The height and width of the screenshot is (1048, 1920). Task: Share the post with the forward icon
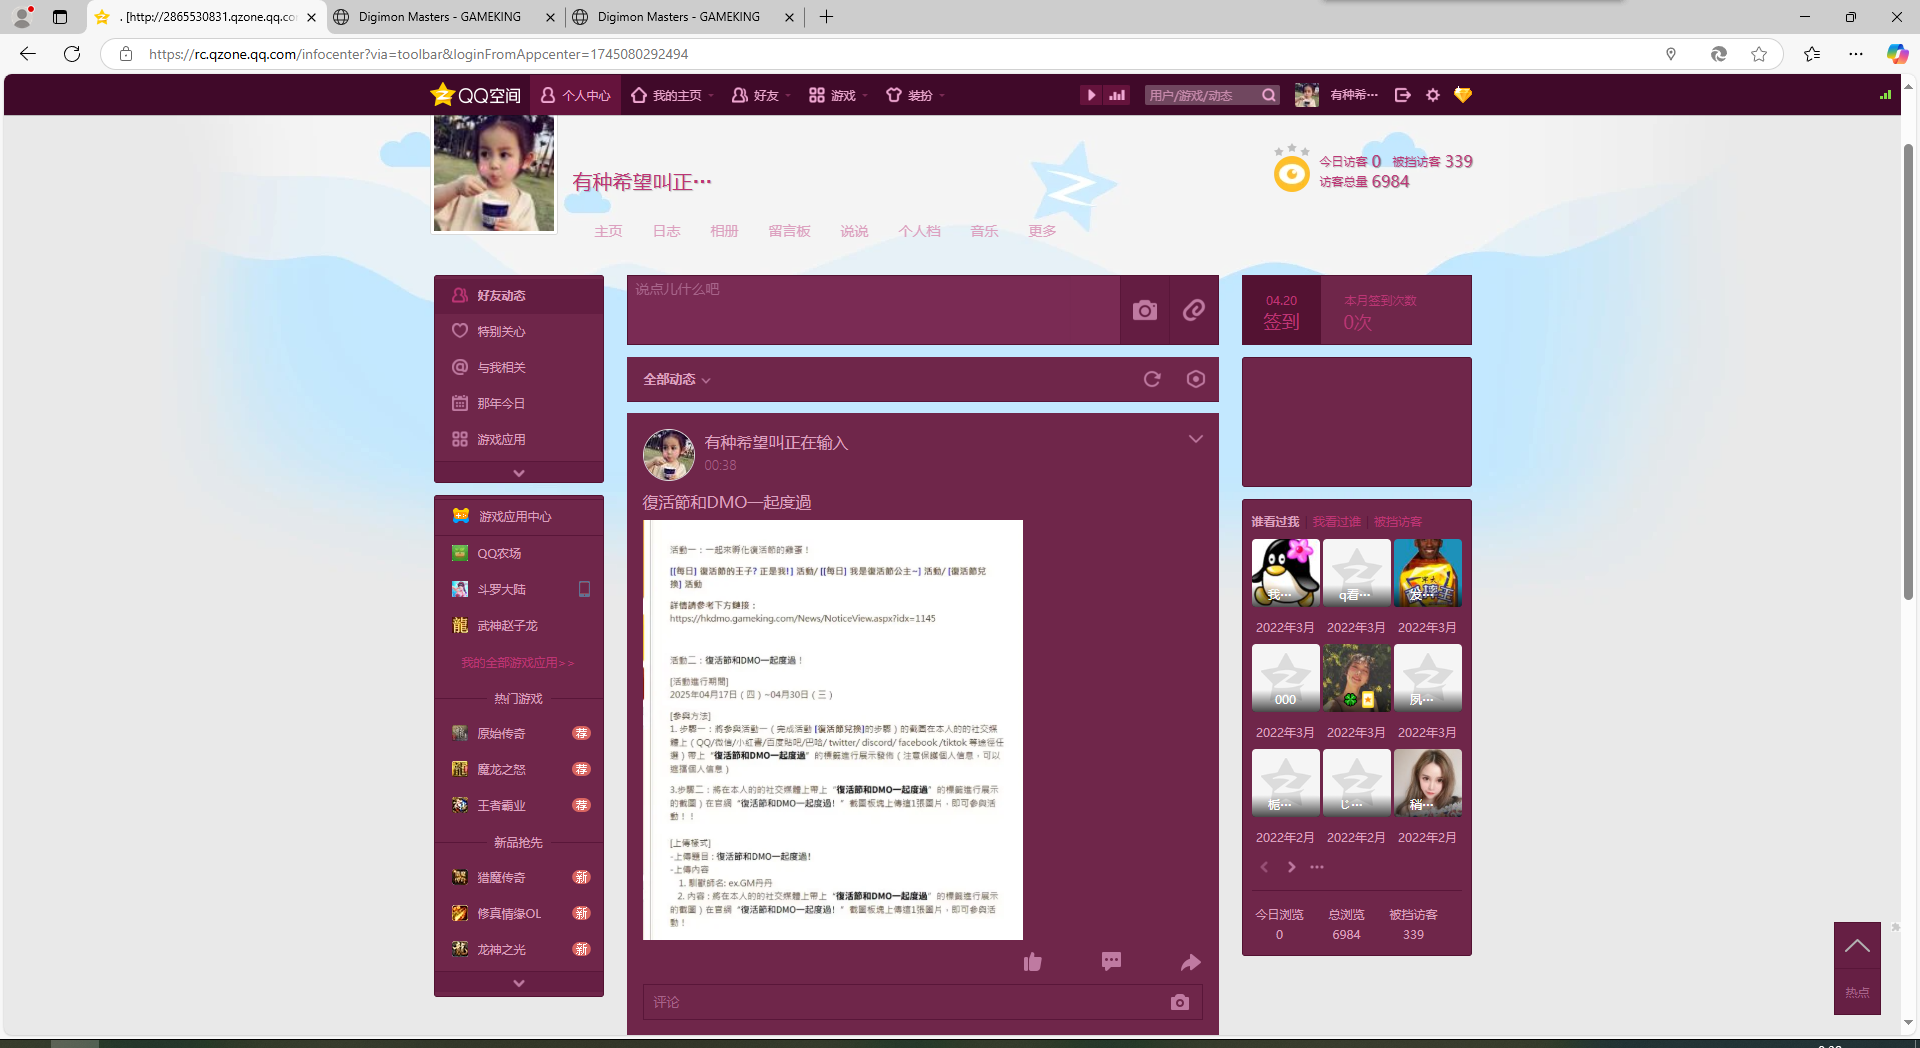click(1190, 962)
